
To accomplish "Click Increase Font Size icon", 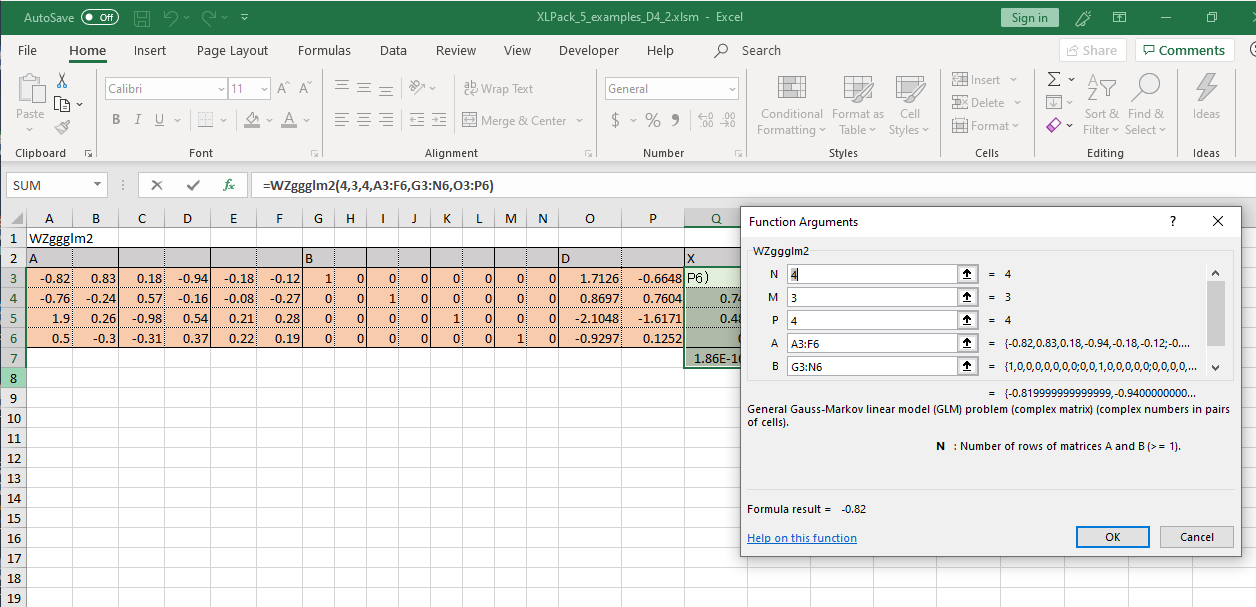I will pyautogui.click(x=283, y=89).
